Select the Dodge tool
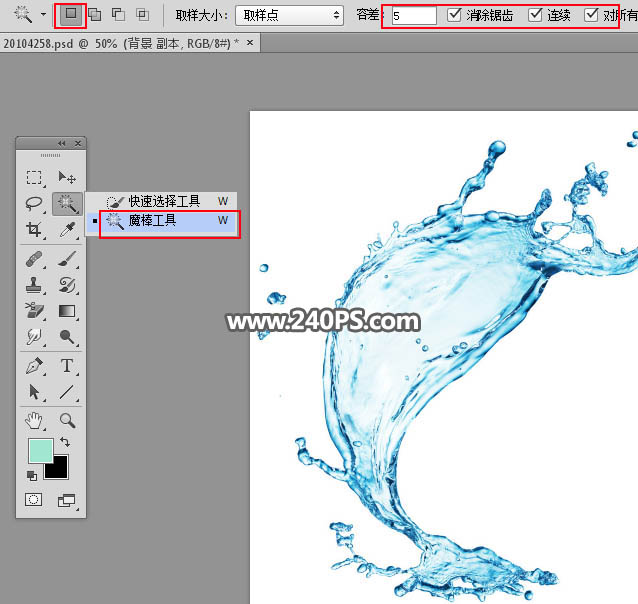This screenshot has height=604, width=638. pyautogui.click(x=67, y=337)
